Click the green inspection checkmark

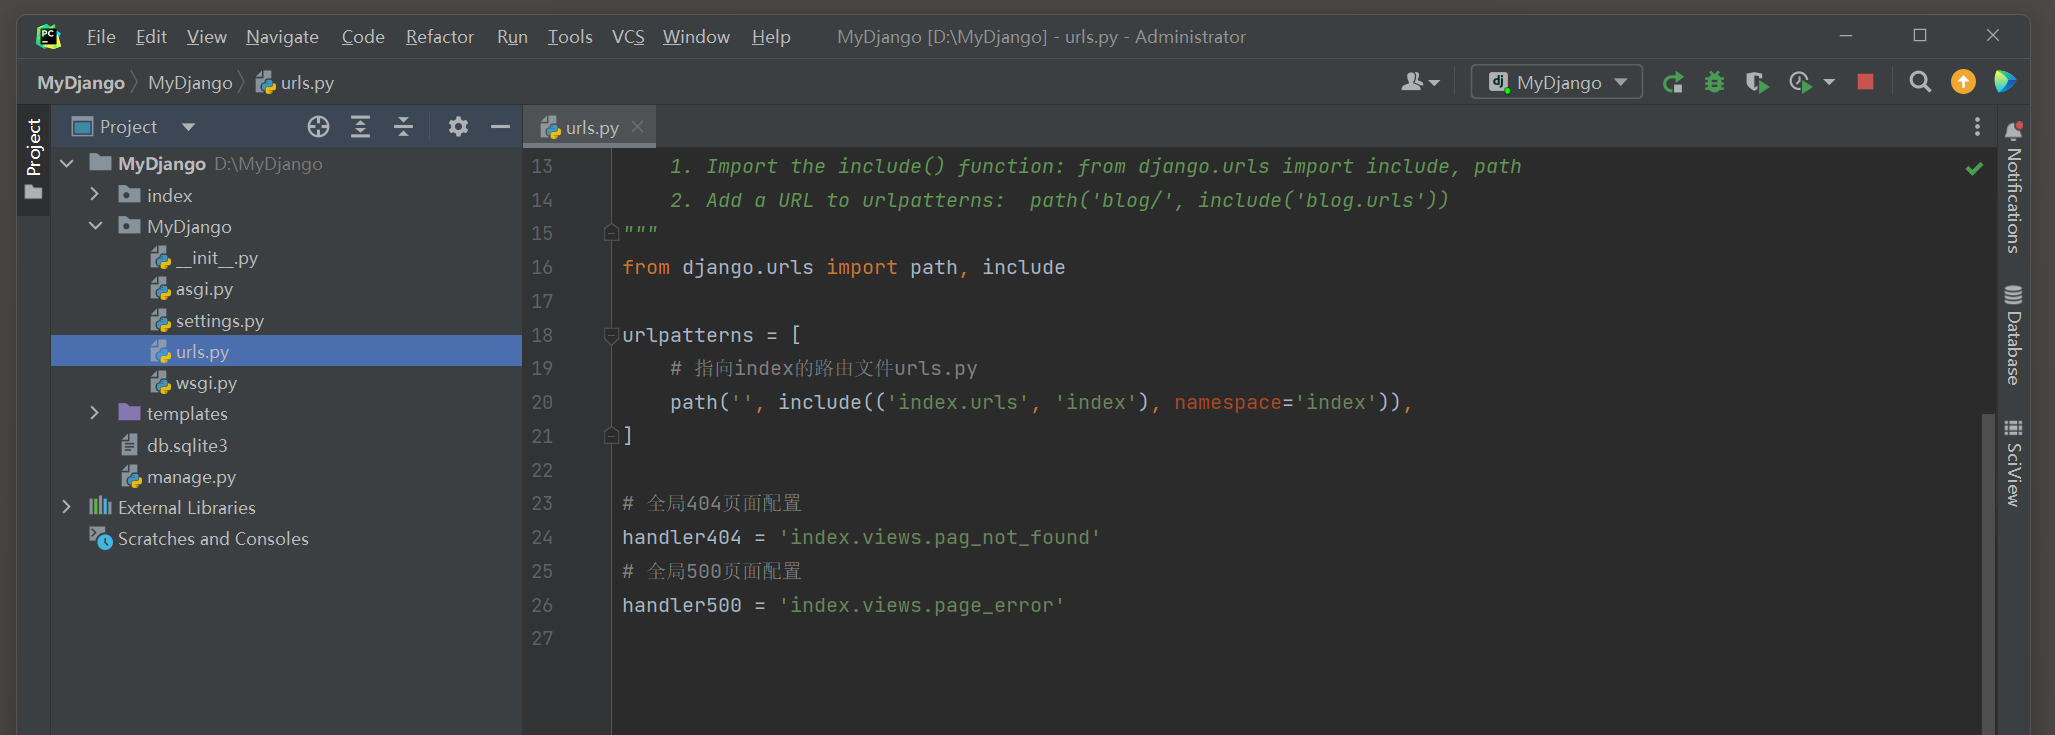pos(1974,168)
